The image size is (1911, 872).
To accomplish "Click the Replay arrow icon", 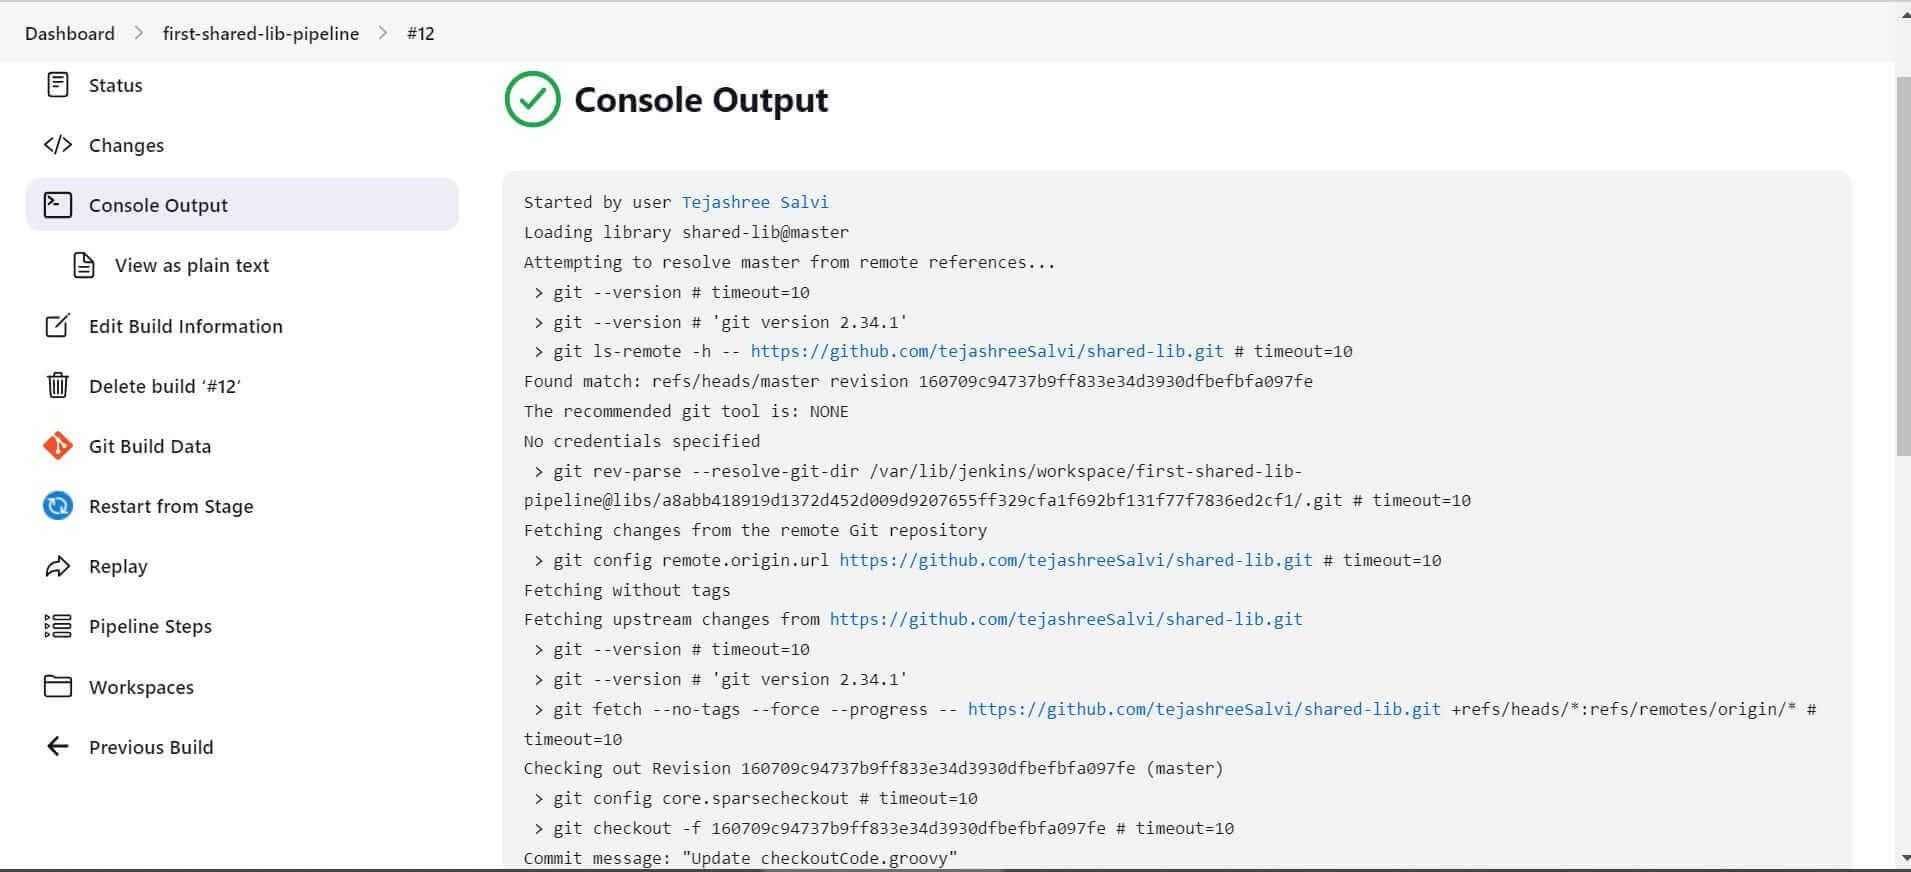I will click(x=58, y=567).
